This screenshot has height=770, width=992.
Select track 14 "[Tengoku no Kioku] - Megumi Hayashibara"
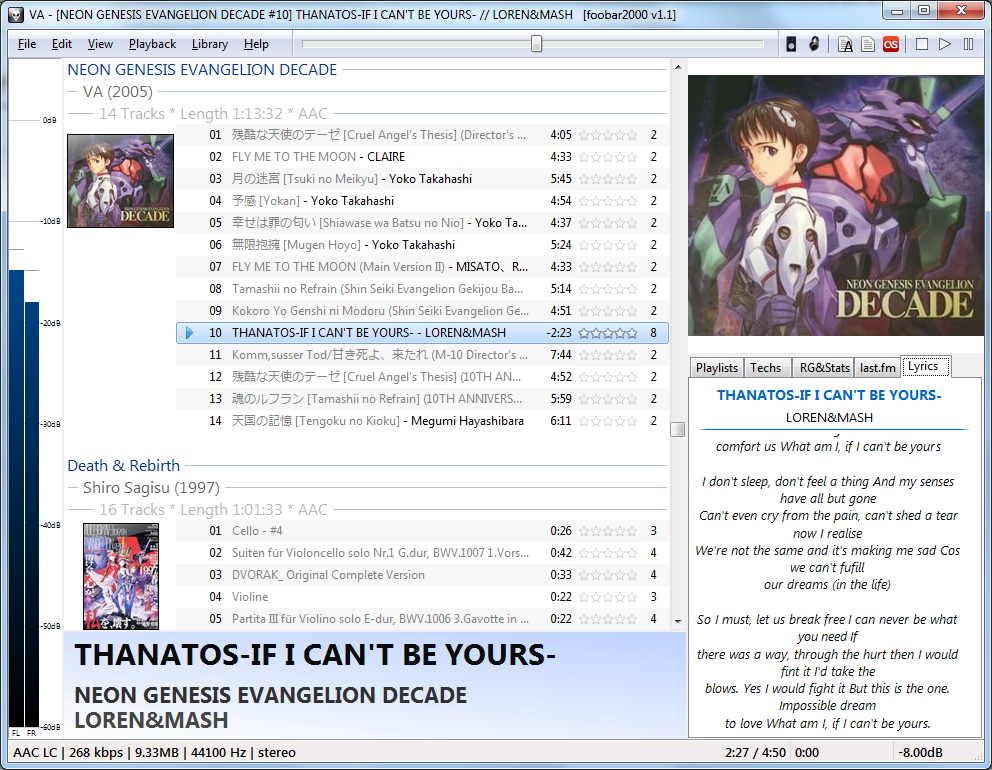click(x=422, y=421)
